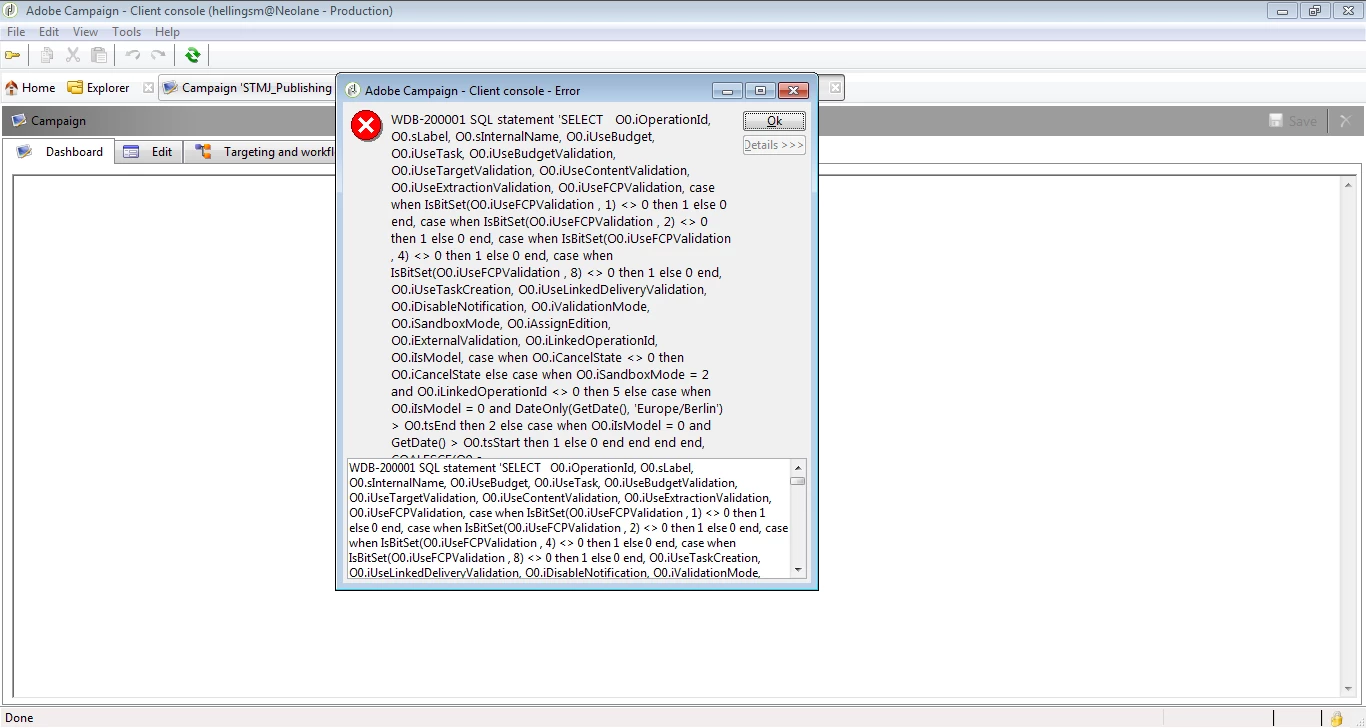Click the Undo arrow toolbar icon
This screenshot has height=728, width=1366.
tap(133, 55)
